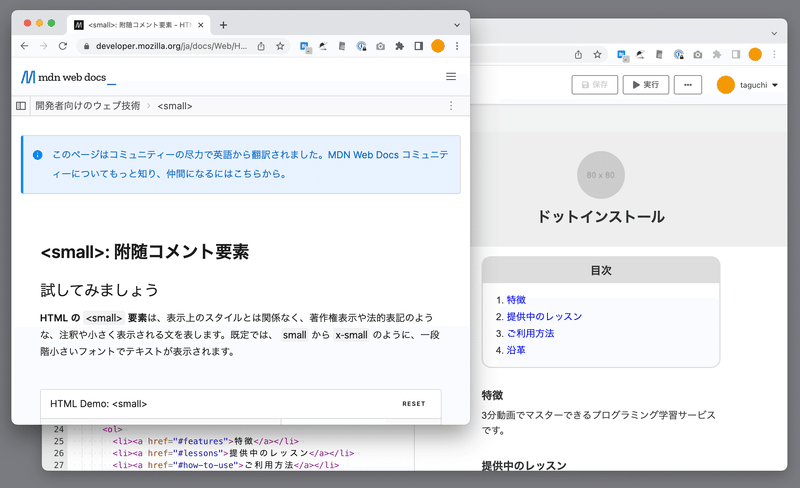Open the 特徴 table of contents link

pyautogui.click(x=516, y=300)
